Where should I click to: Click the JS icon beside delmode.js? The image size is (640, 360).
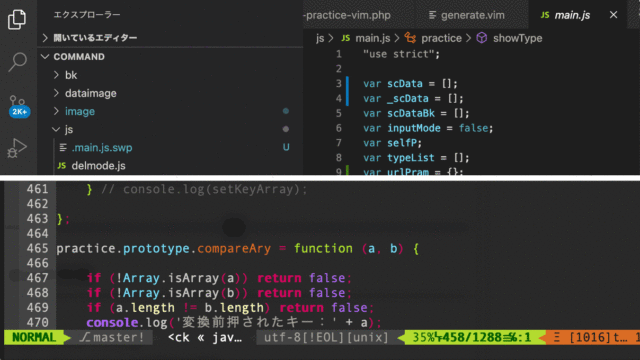tap(62, 165)
